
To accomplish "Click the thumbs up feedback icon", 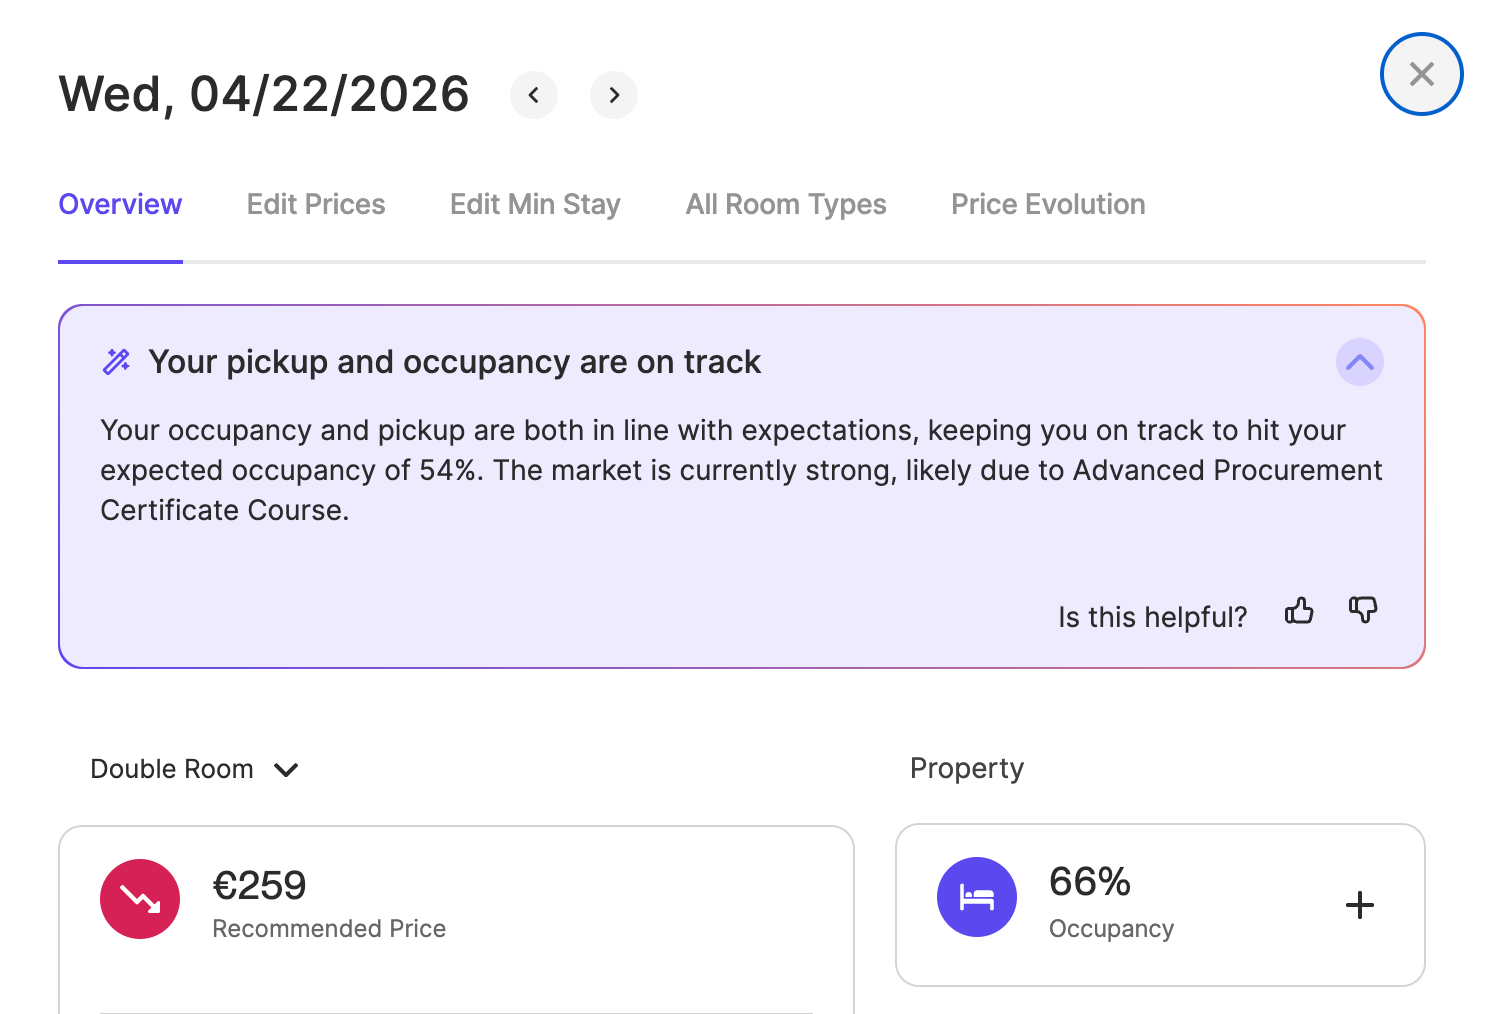I will 1299,611.
